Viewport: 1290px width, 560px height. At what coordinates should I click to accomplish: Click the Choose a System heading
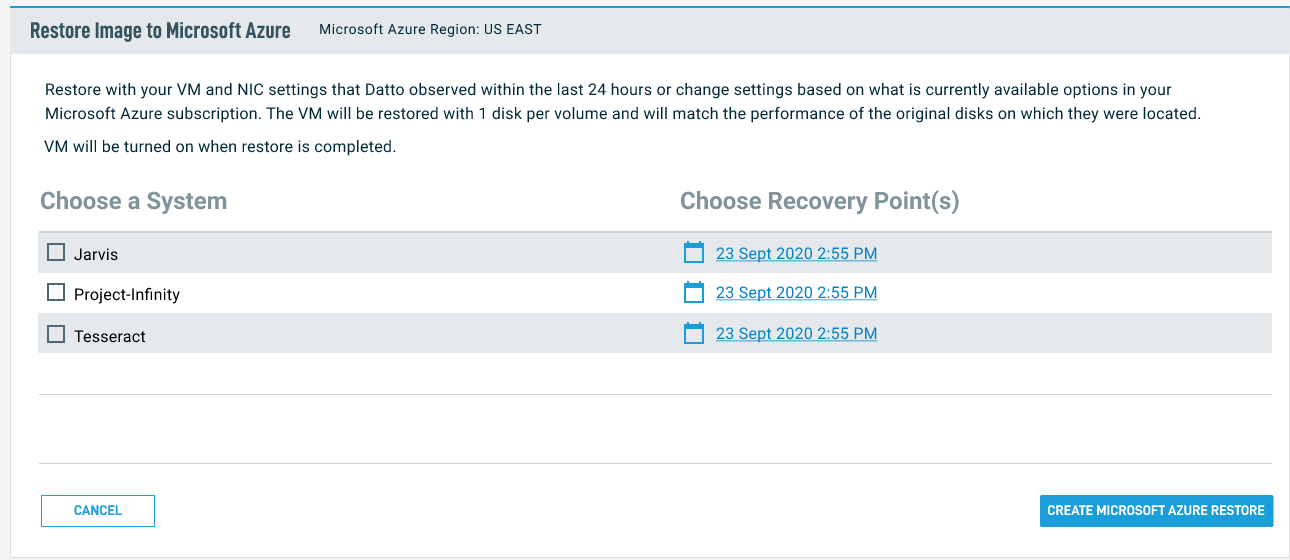133,201
